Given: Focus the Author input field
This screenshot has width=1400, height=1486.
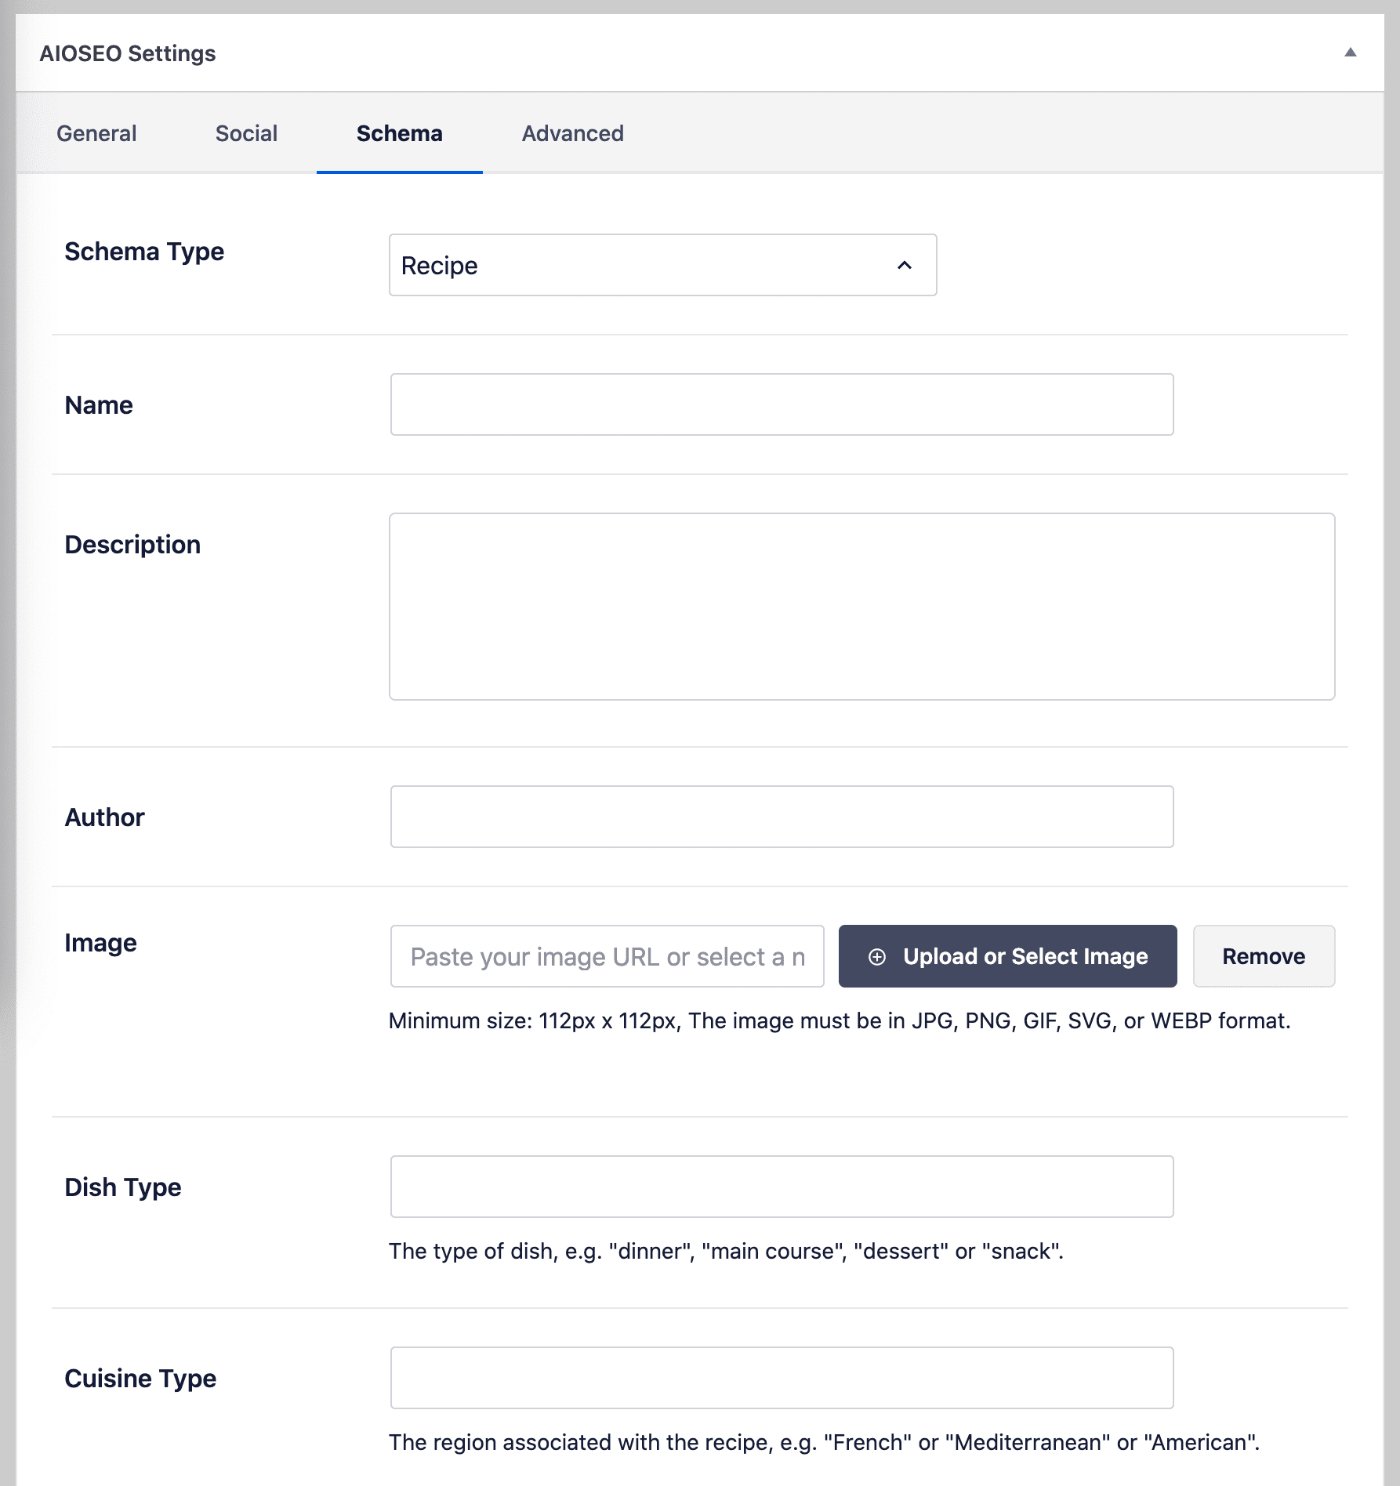Looking at the screenshot, I should click(x=782, y=816).
